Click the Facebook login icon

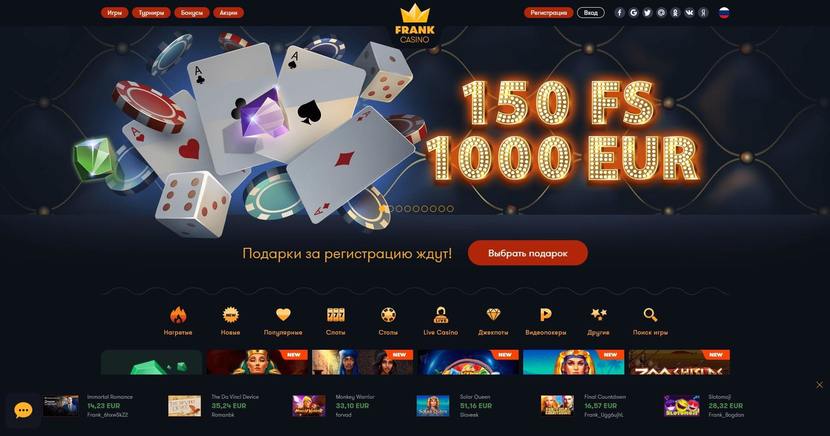[x=620, y=13]
